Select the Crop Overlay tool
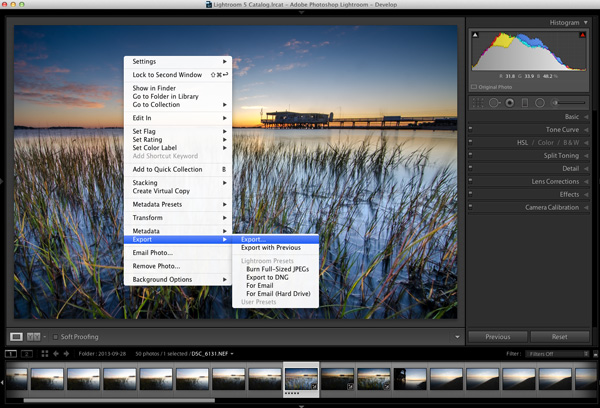This screenshot has height=408, width=600. (x=478, y=103)
